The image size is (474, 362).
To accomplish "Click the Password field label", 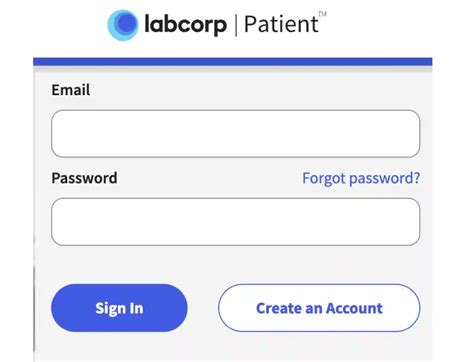I will [x=84, y=178].
